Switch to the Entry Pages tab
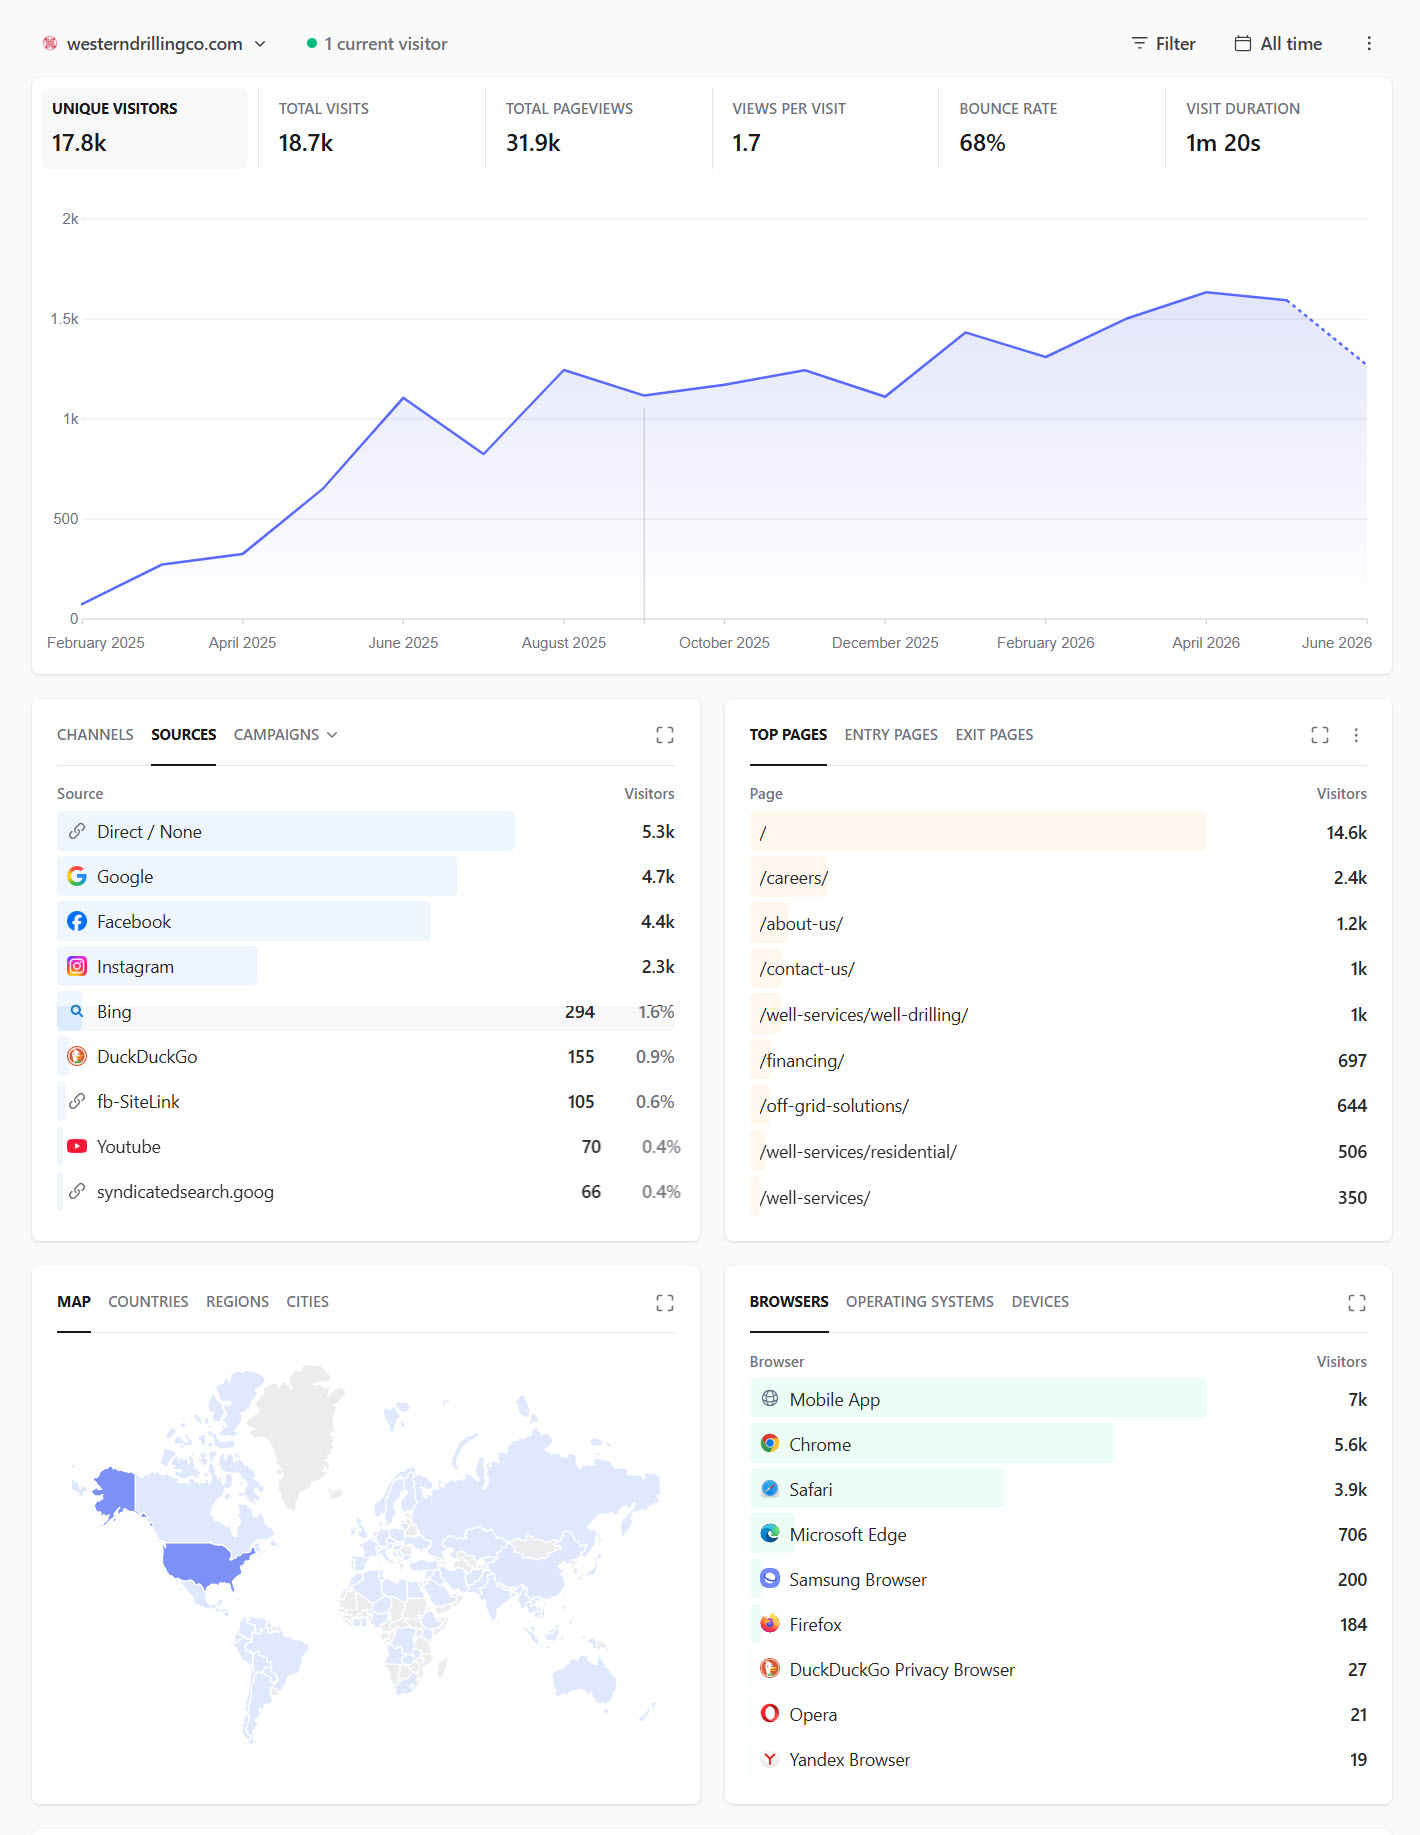This screenshot has height=1835, width=1420. (x=891, y=735)
